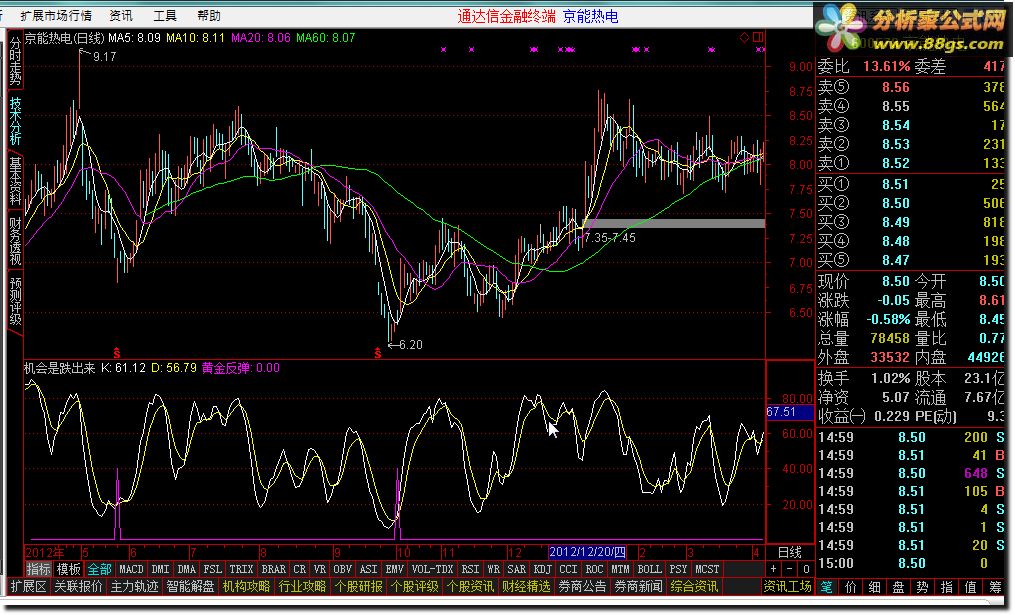Switch indicator to RSI
Viewport: 1015px width, 615px height.
pyautogui.click(x=471, y=569)
